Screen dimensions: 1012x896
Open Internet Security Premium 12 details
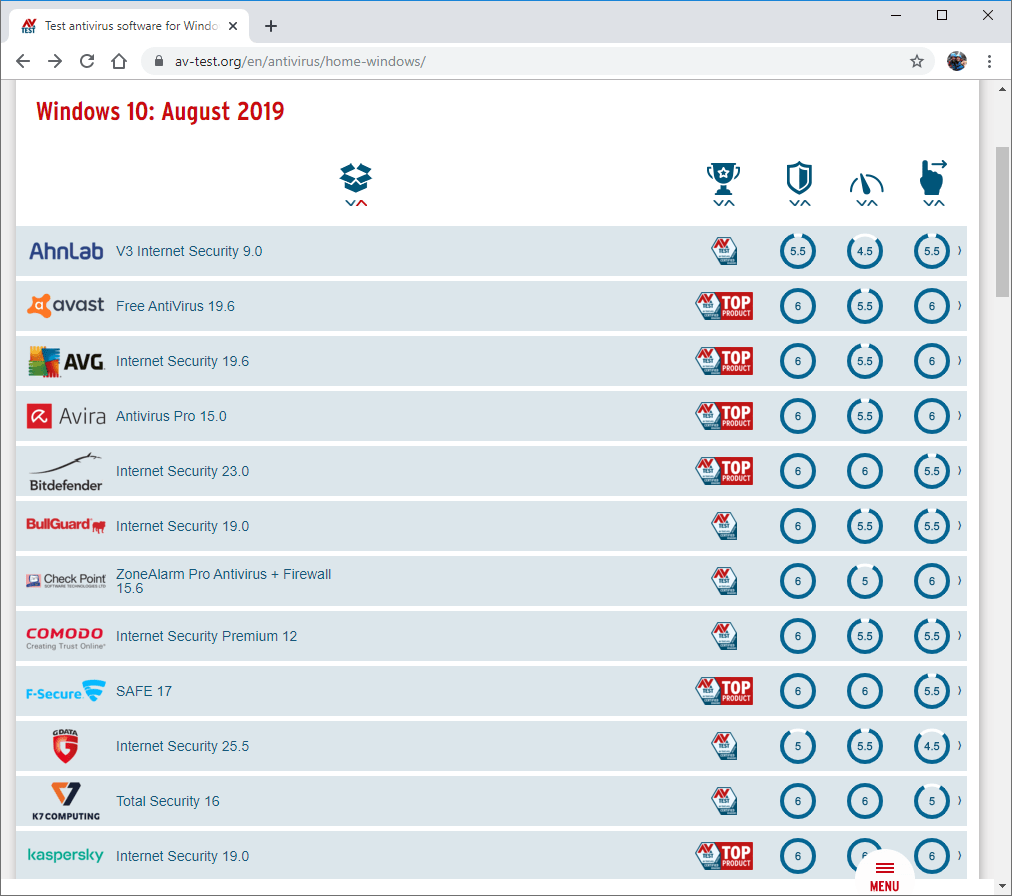click(207, 636)
